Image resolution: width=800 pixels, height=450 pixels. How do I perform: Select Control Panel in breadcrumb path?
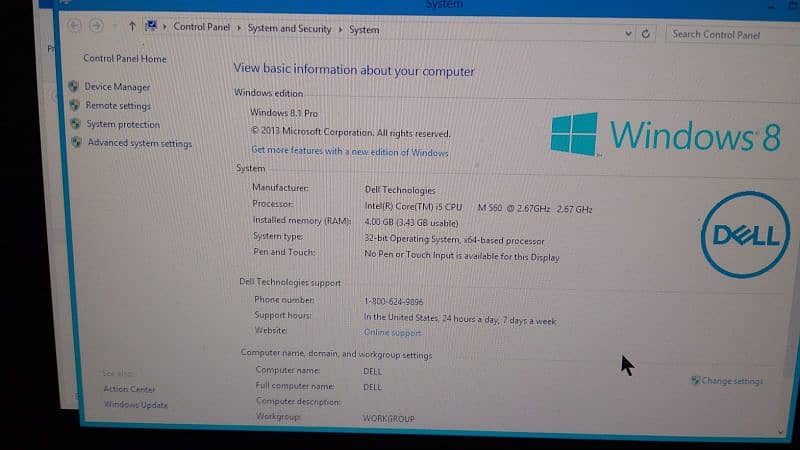(x=201, y=27)
